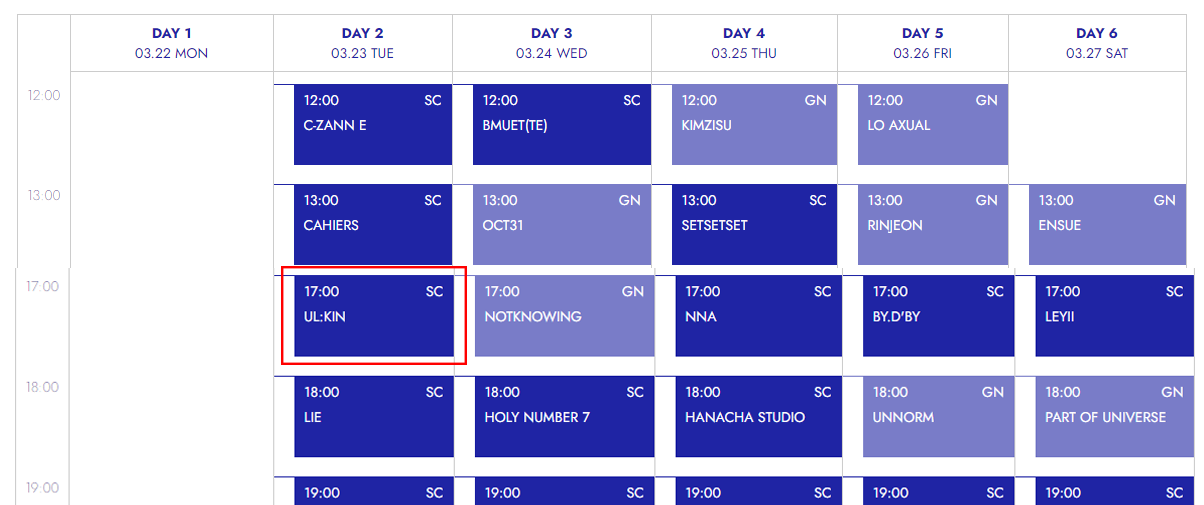
Task: Click the HANACHA STUDIO 18:00 show
Action: click(x=758, y=417)
